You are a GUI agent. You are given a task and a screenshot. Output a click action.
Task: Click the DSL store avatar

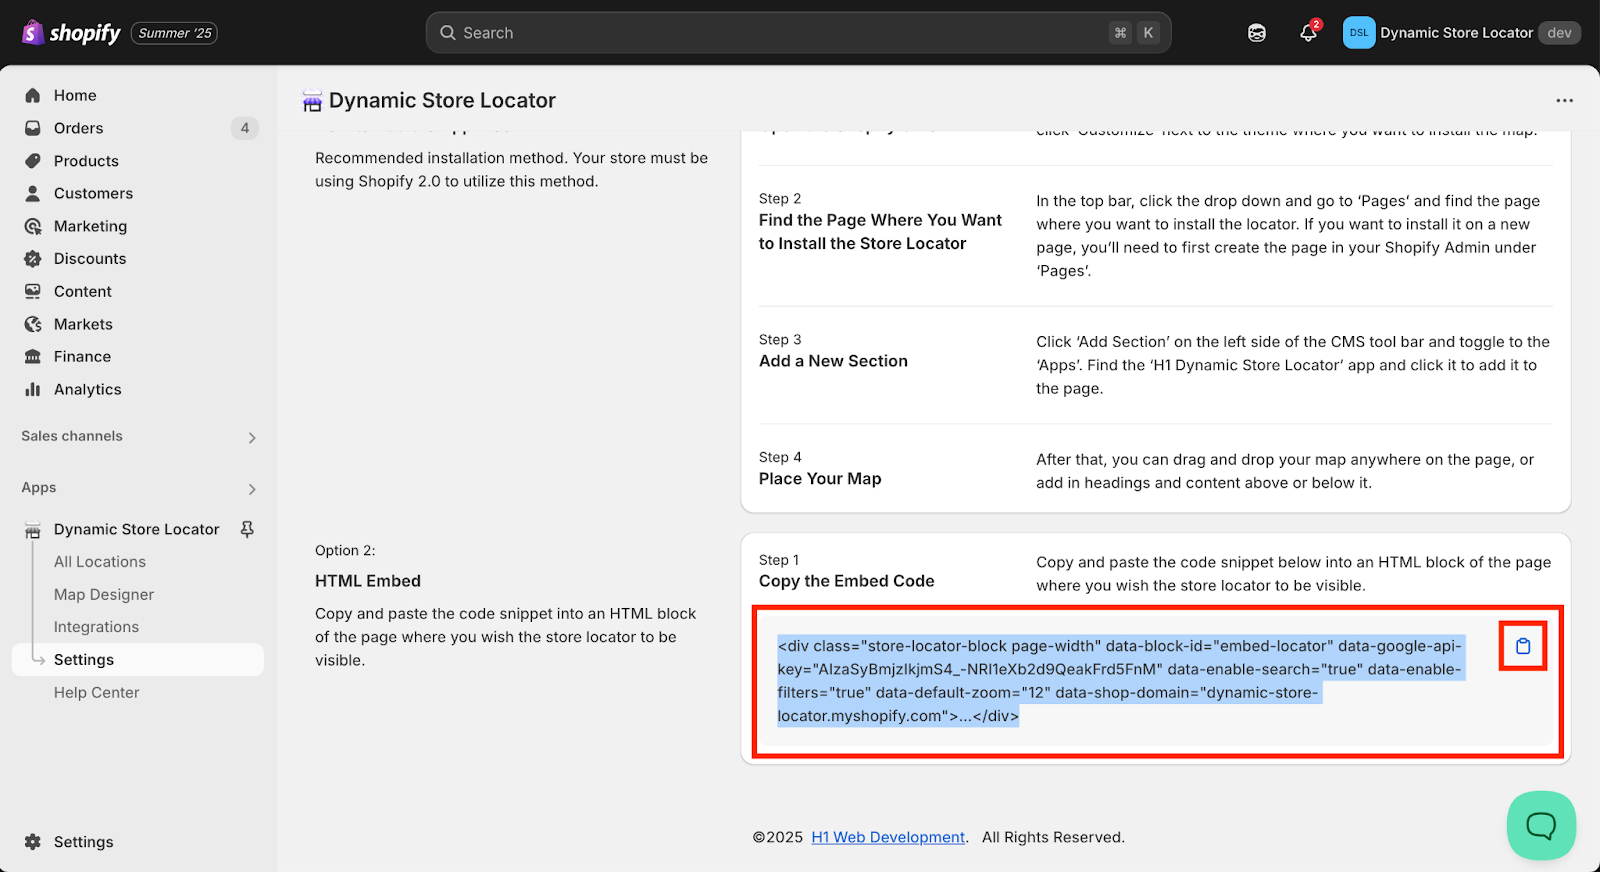click(1359, 33)
